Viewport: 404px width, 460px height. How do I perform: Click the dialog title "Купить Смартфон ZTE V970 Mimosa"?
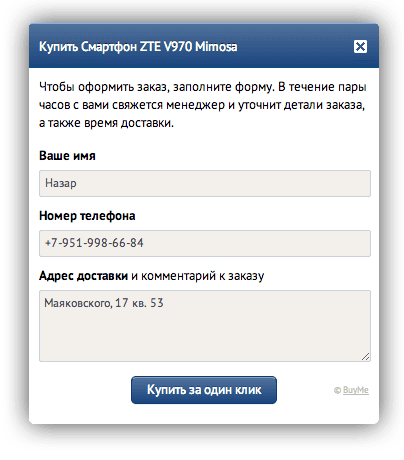click(138, 47)
